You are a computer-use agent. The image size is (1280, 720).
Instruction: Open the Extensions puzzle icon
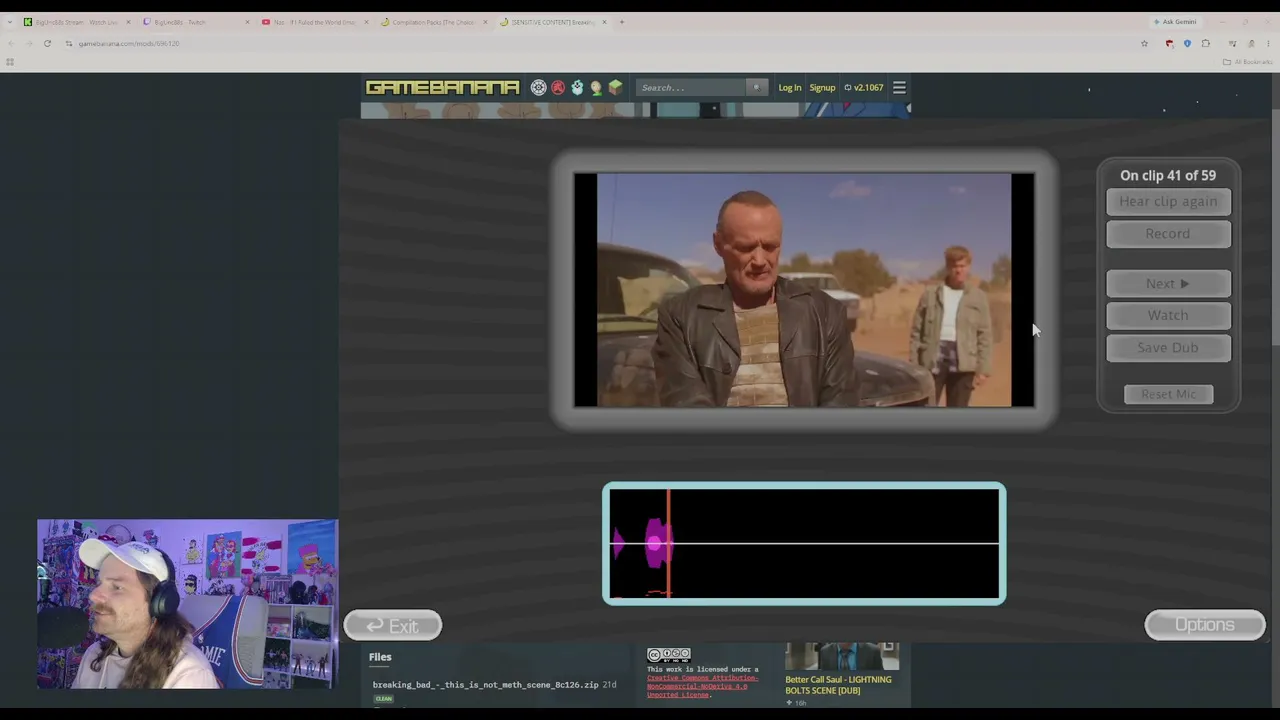point(1205,44)
